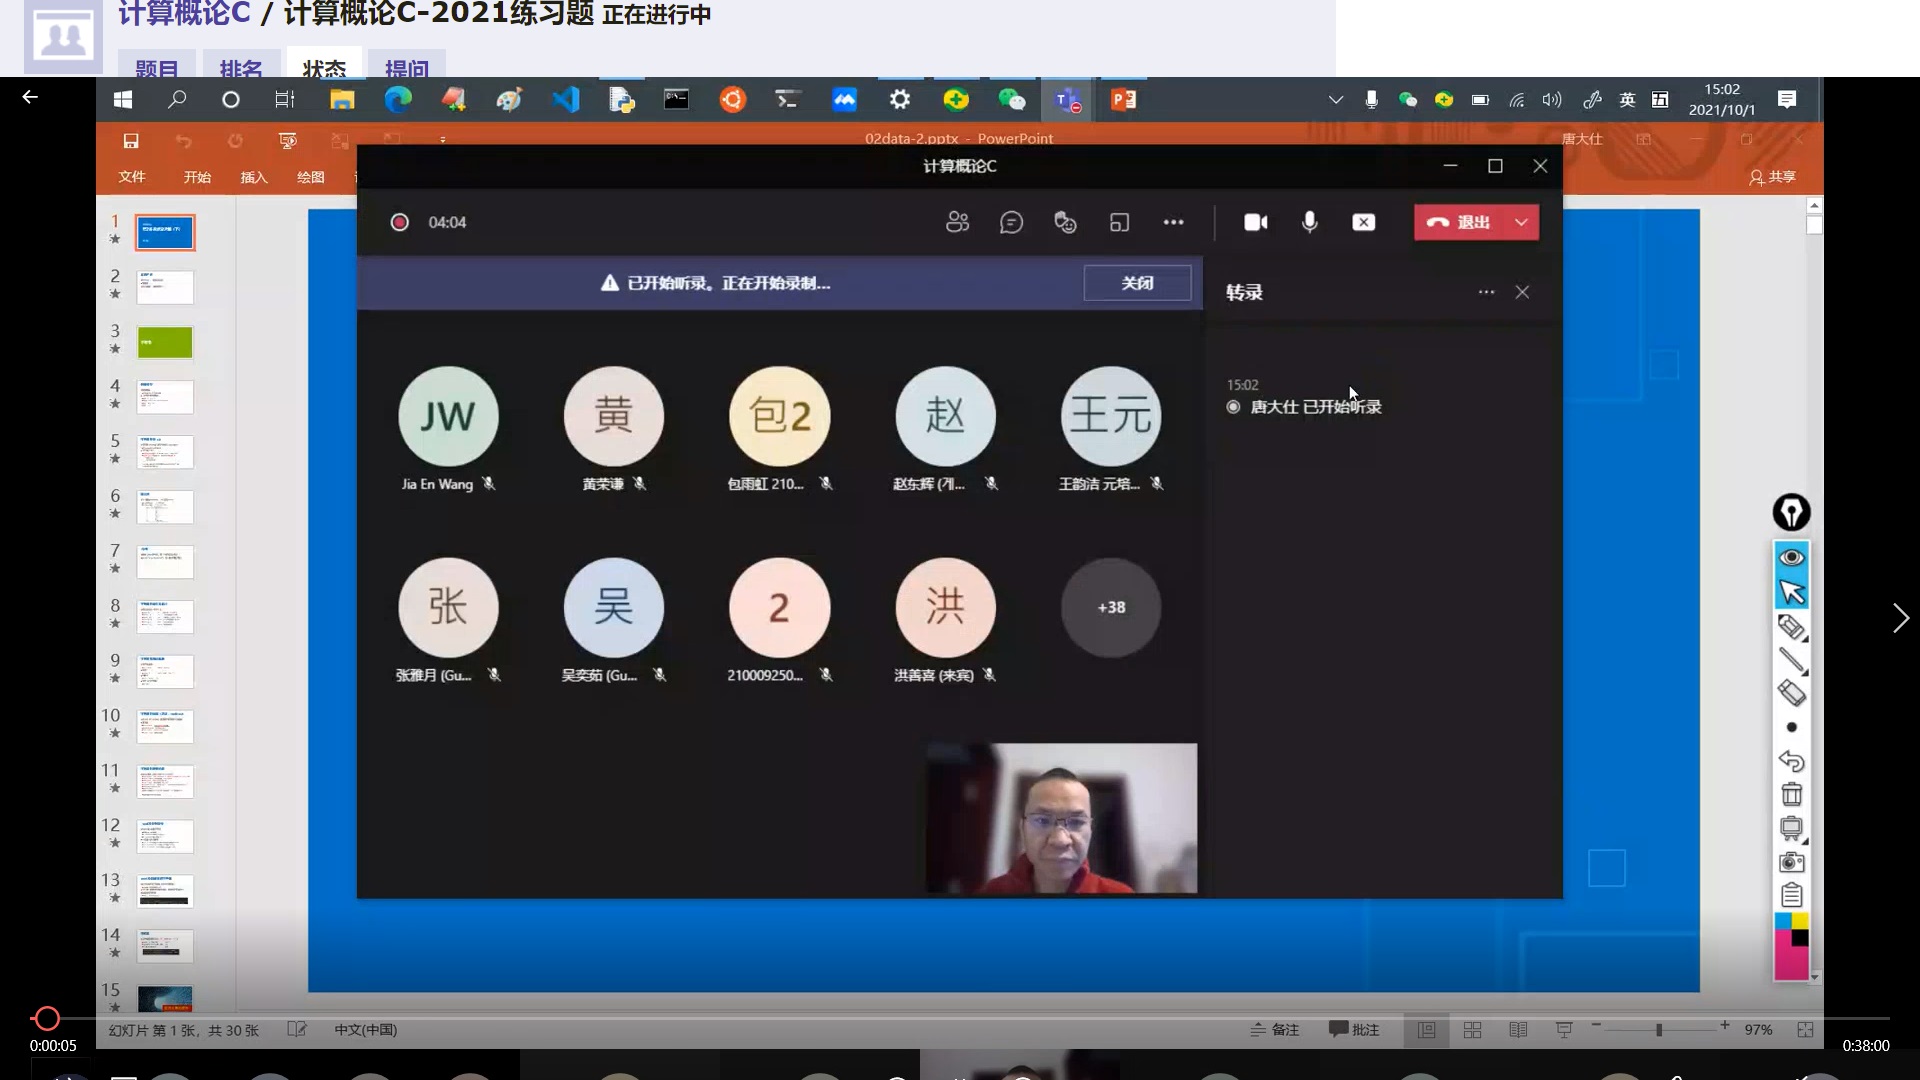Open the reactions icon in Teams toolbar

[x=1065, y=222]
